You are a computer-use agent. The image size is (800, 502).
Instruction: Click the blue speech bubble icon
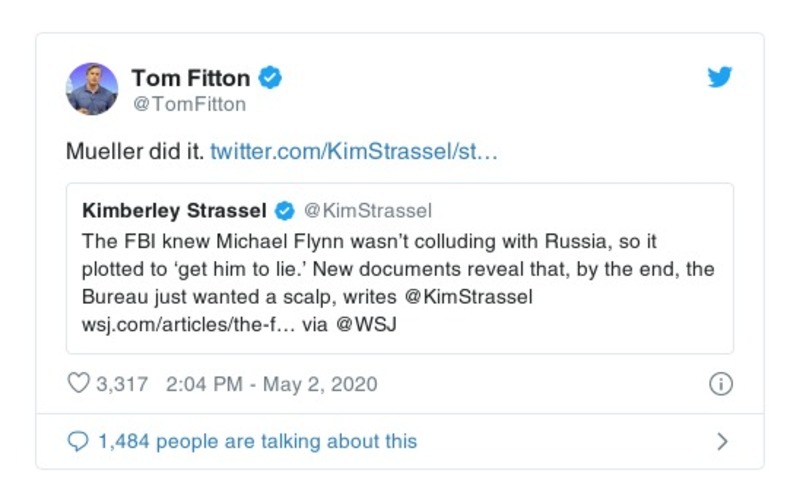tap(77, 441)
